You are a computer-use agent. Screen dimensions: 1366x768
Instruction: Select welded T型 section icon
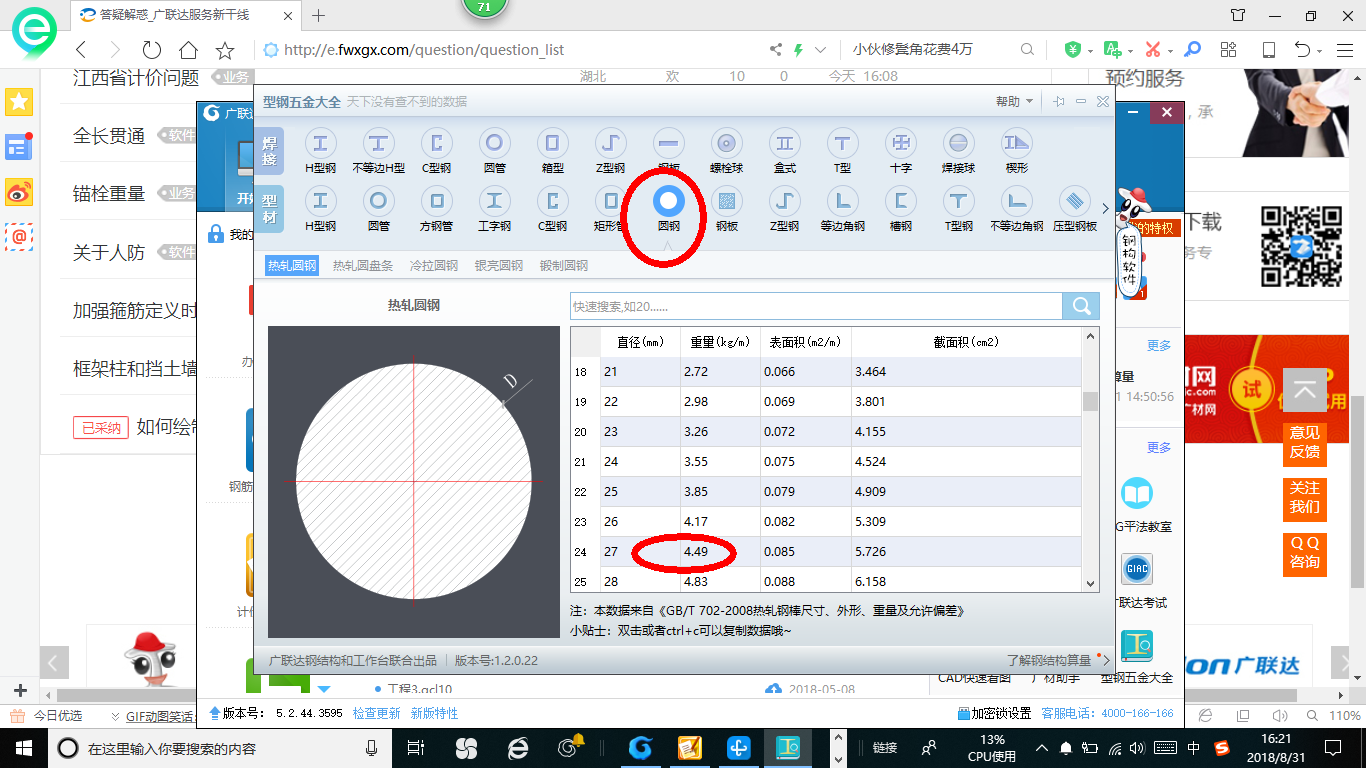(x=843, y=151)
